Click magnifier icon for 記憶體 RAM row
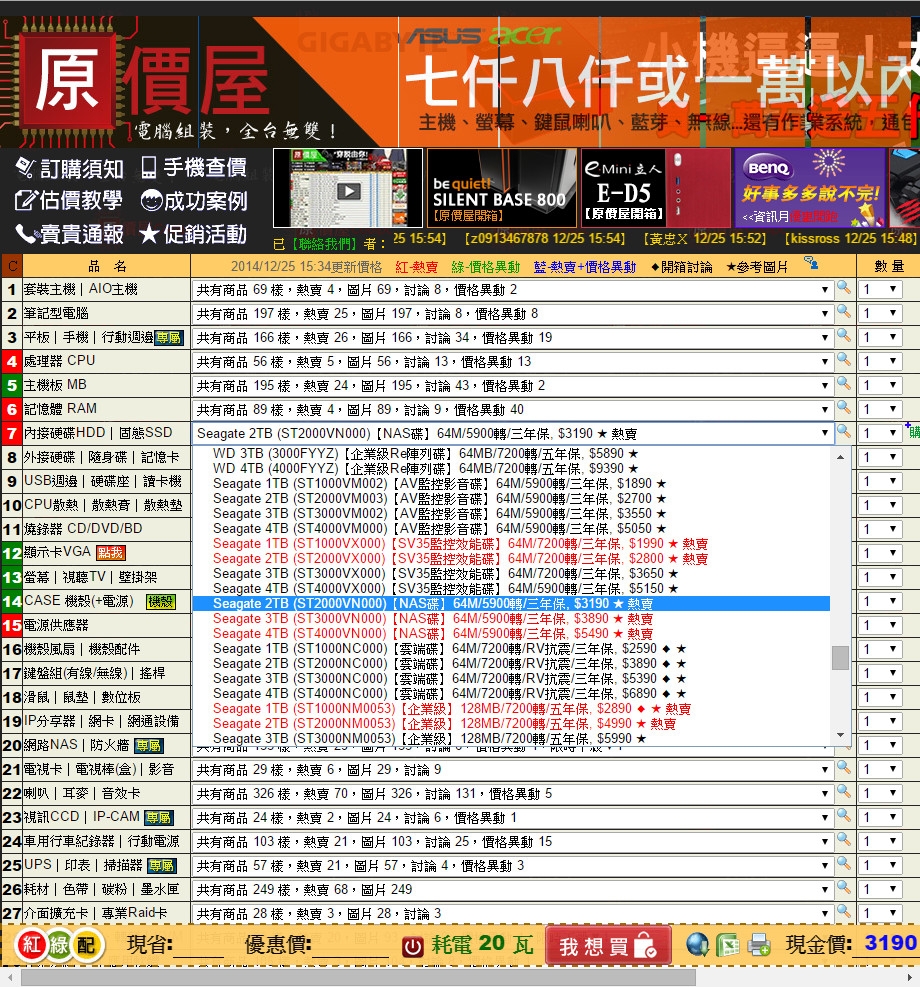Screen dimensions: 920x987 click(844, 408)
